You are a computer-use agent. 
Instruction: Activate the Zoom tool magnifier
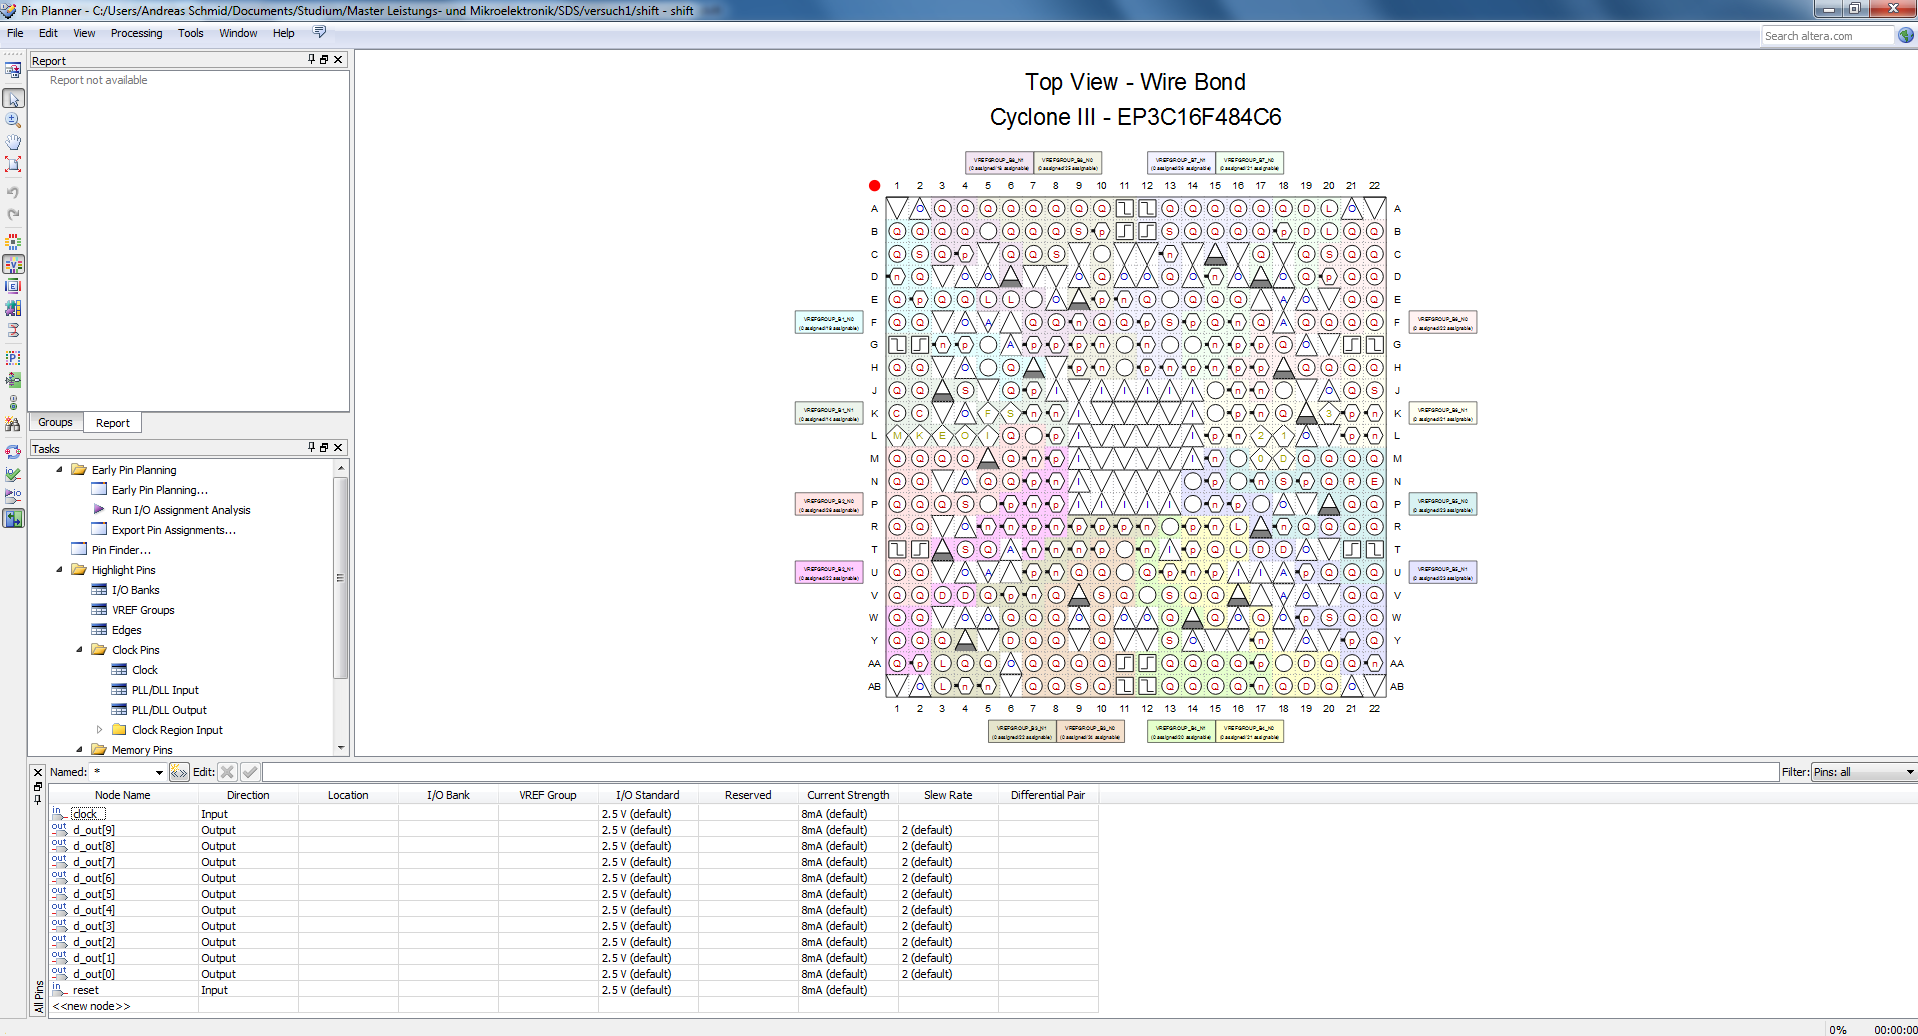point(13,120)
